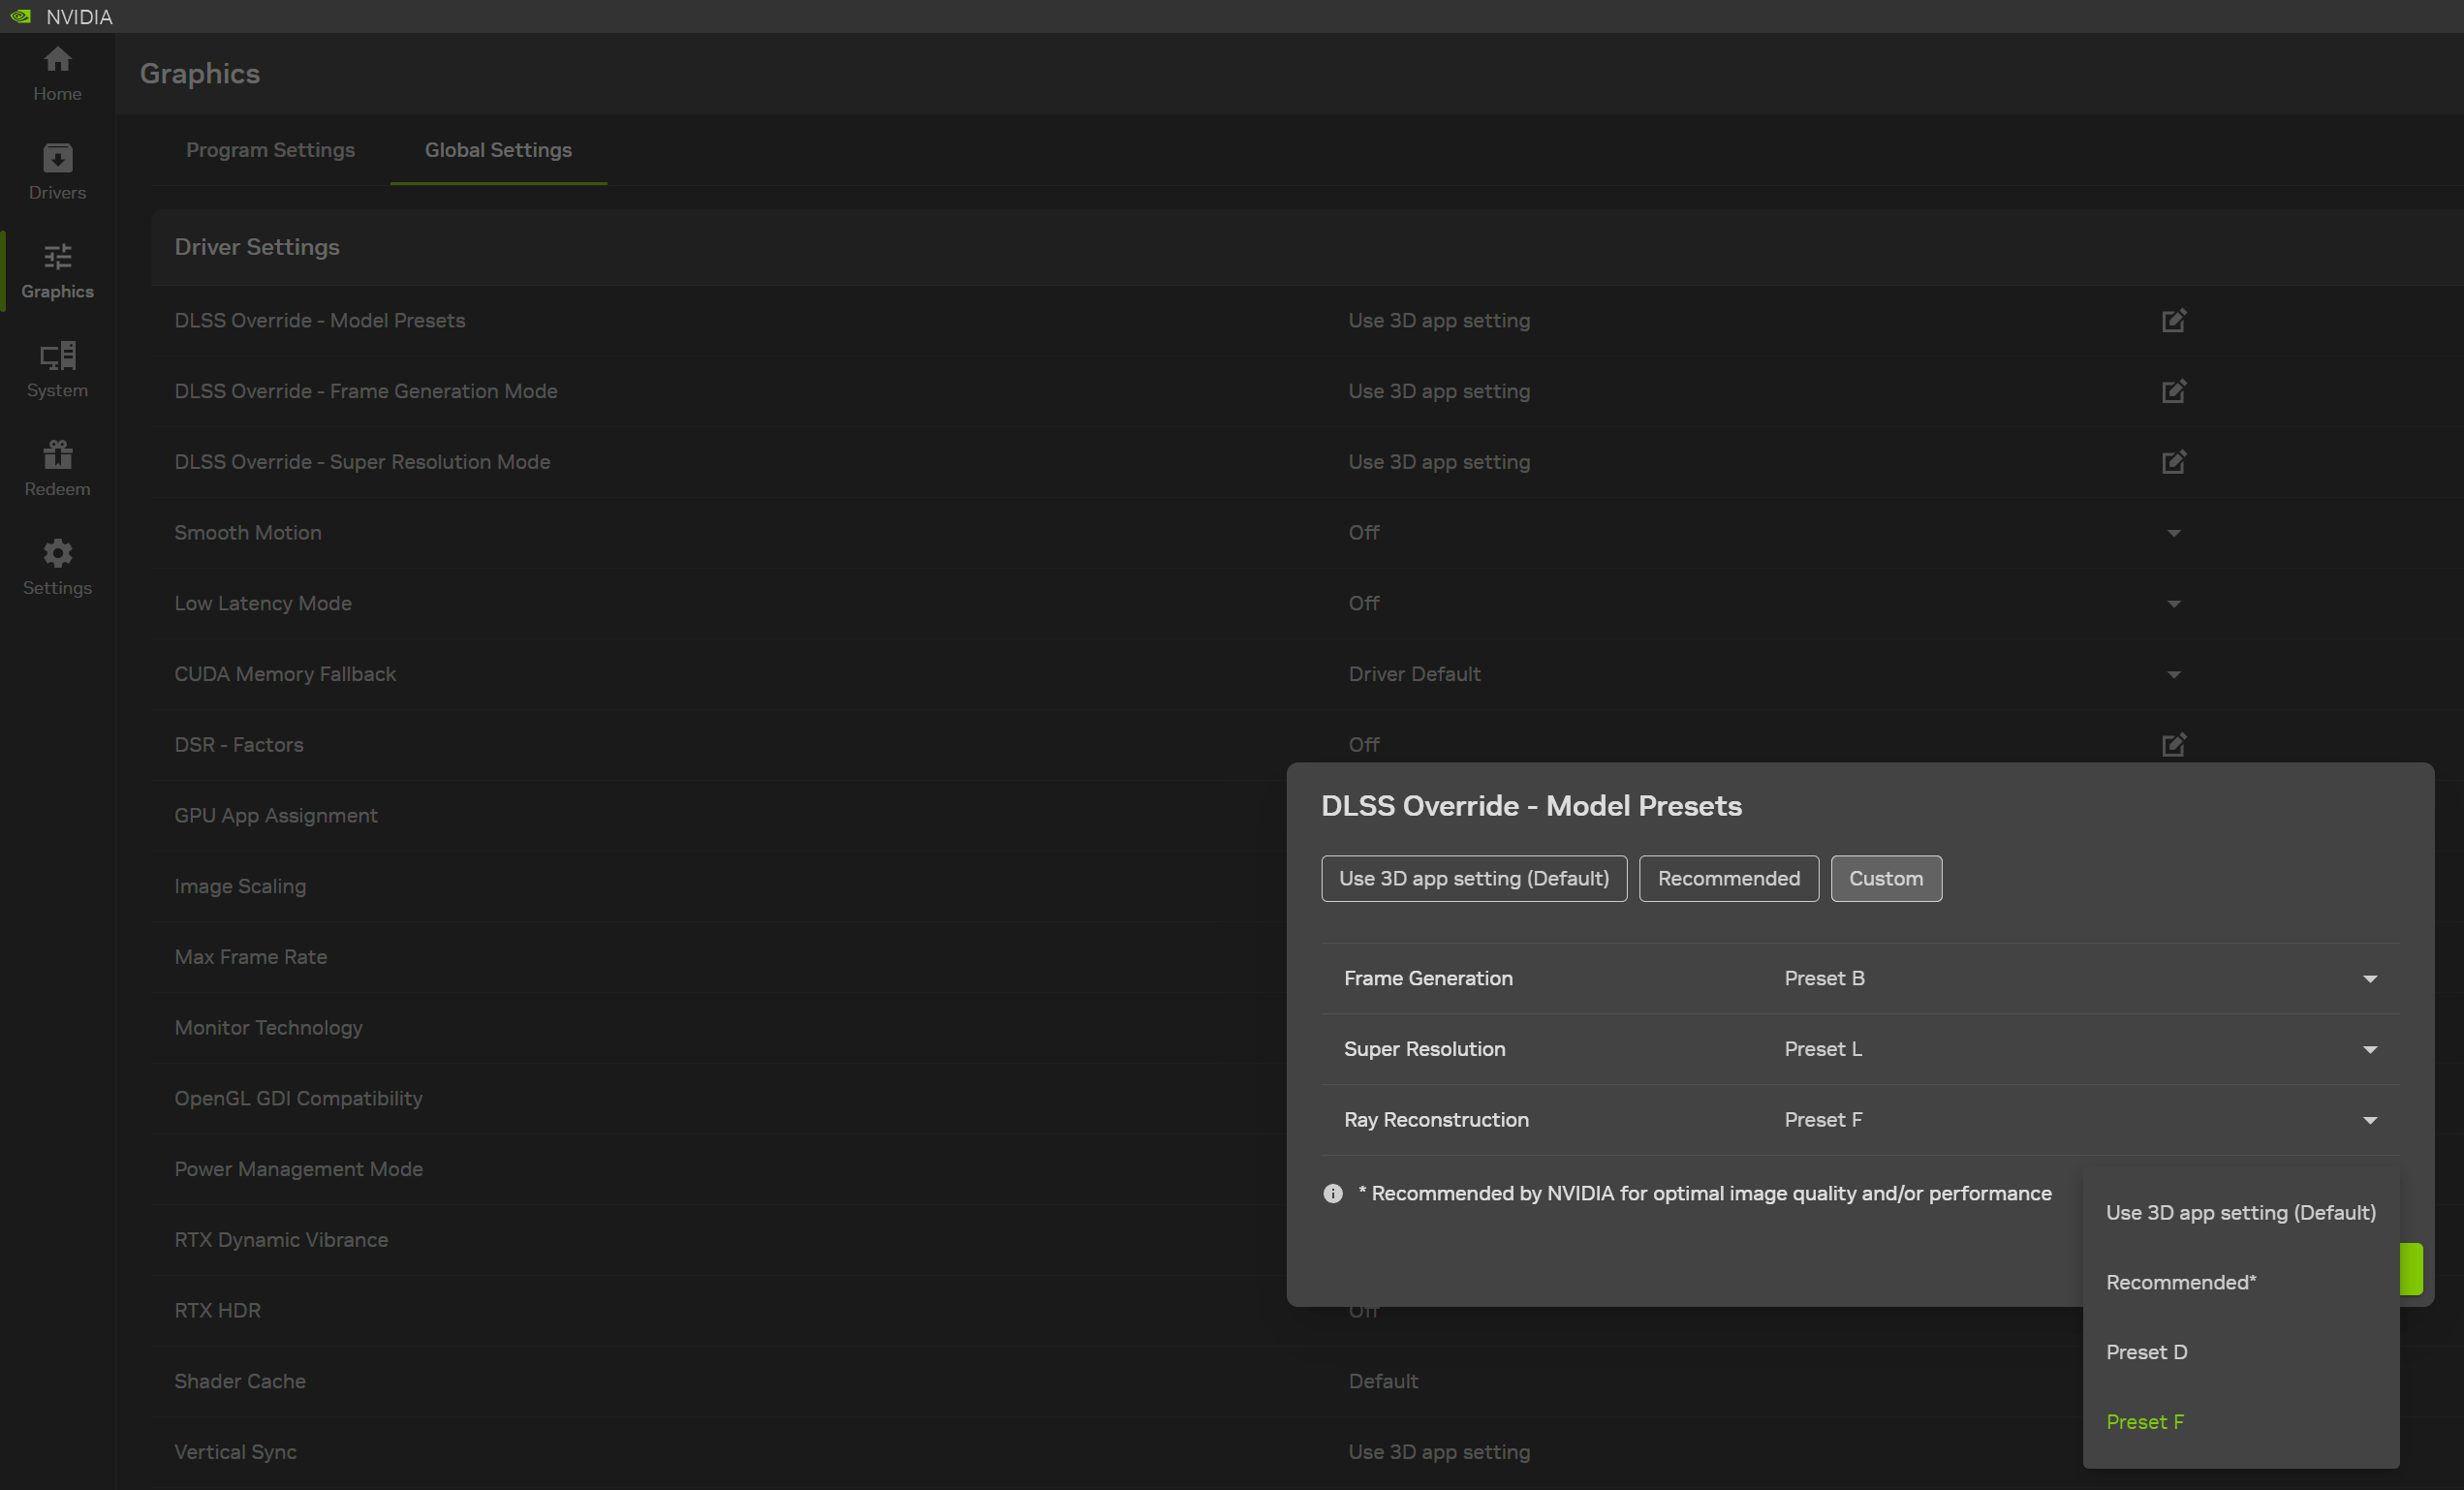Choose Preset F in the dropdown list

point(2240,1423)
